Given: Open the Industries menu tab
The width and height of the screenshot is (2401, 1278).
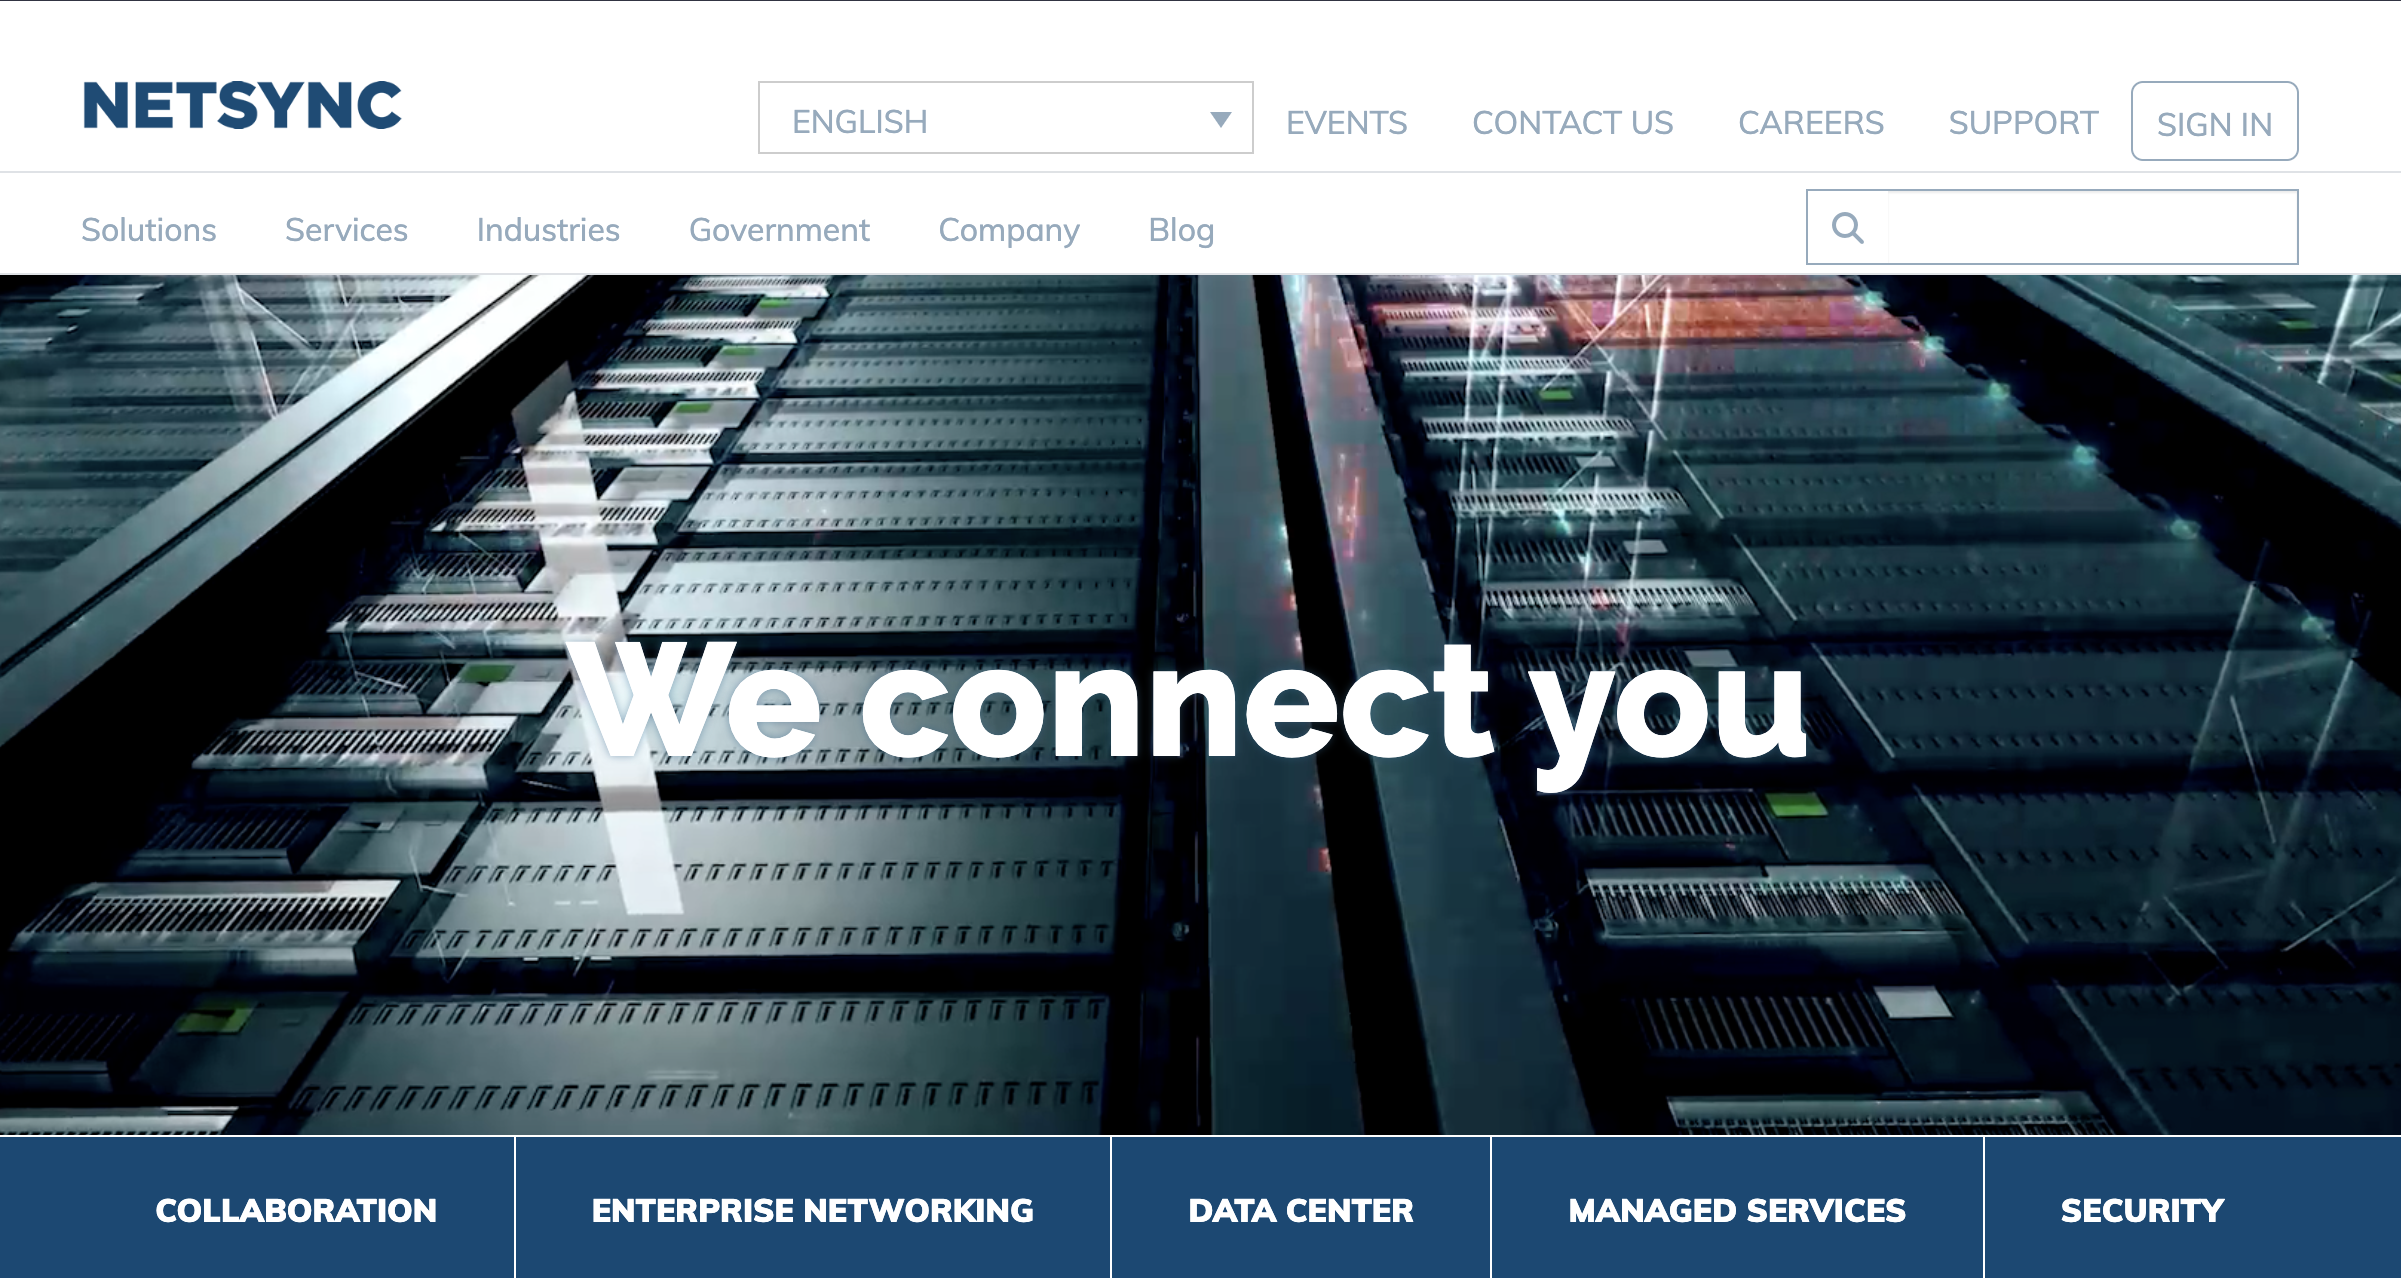Looking at the screenshot, I should [546, 227].
